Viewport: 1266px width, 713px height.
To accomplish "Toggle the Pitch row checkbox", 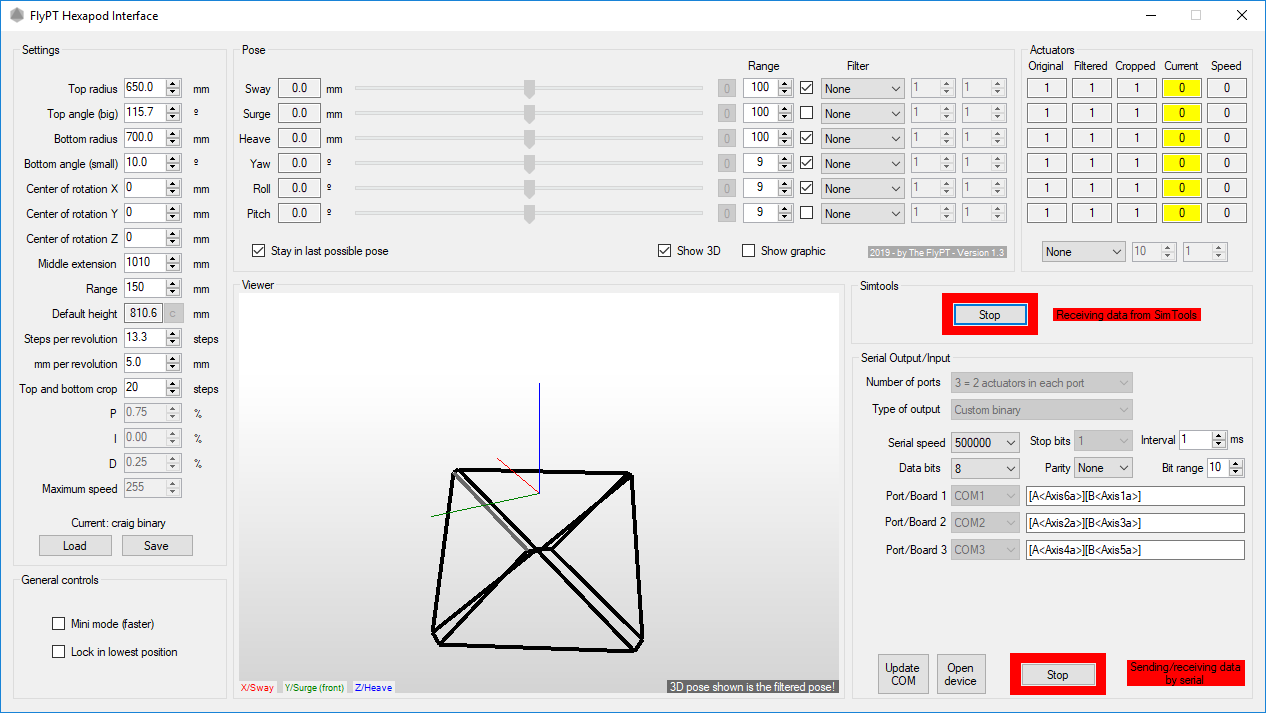I will [806, 213].
